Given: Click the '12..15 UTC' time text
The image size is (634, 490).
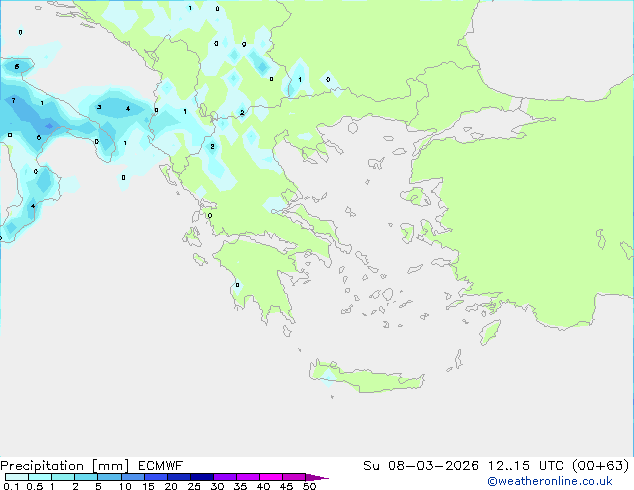Looking at the screenshot, I should [525, 466].
